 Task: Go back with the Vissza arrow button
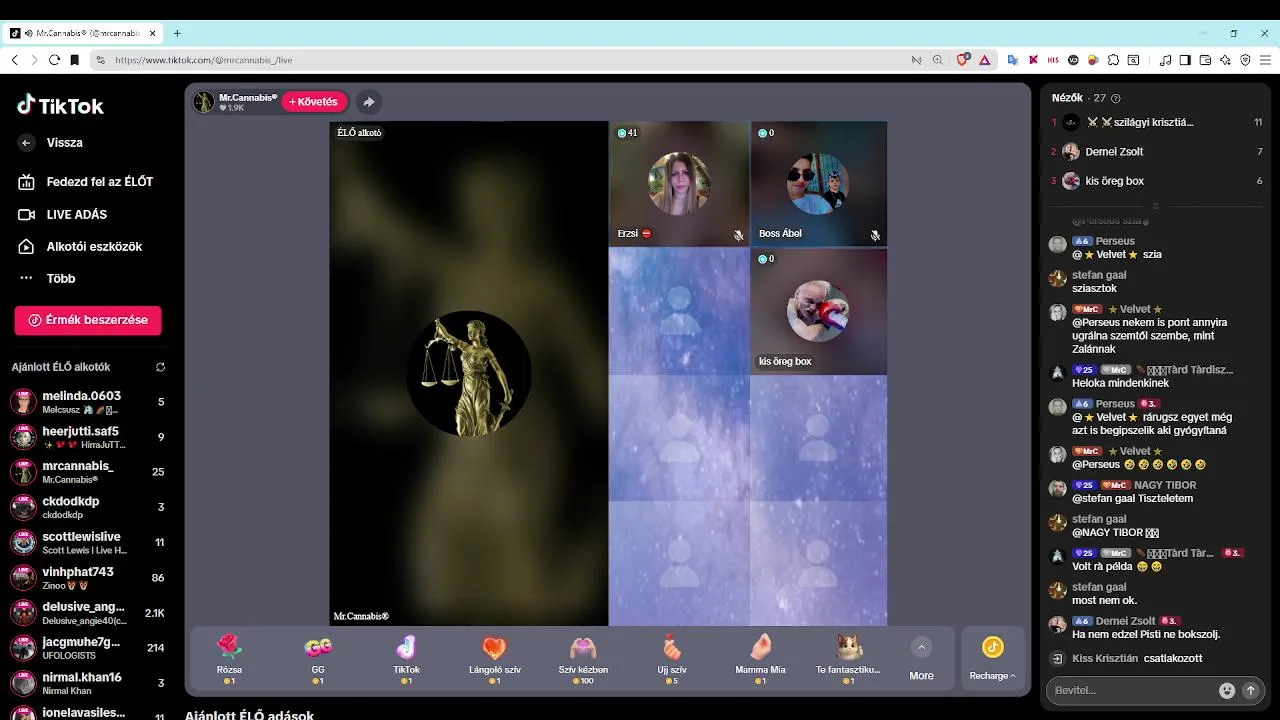point(27,143)
